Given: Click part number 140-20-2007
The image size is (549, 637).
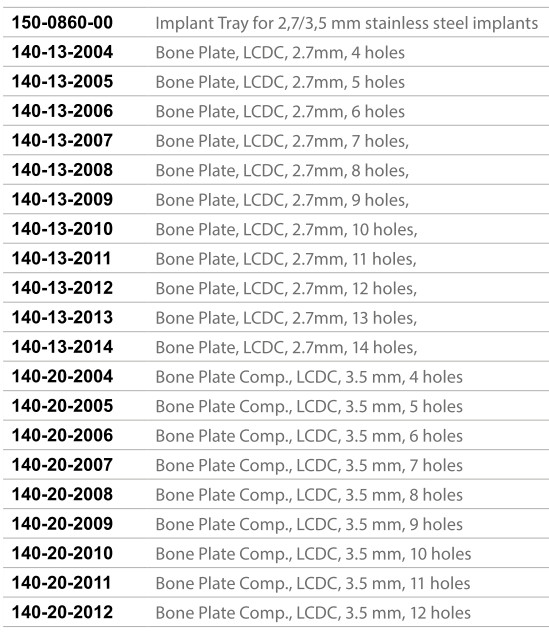Looking at the screenshot, I should tap(62, 465).
